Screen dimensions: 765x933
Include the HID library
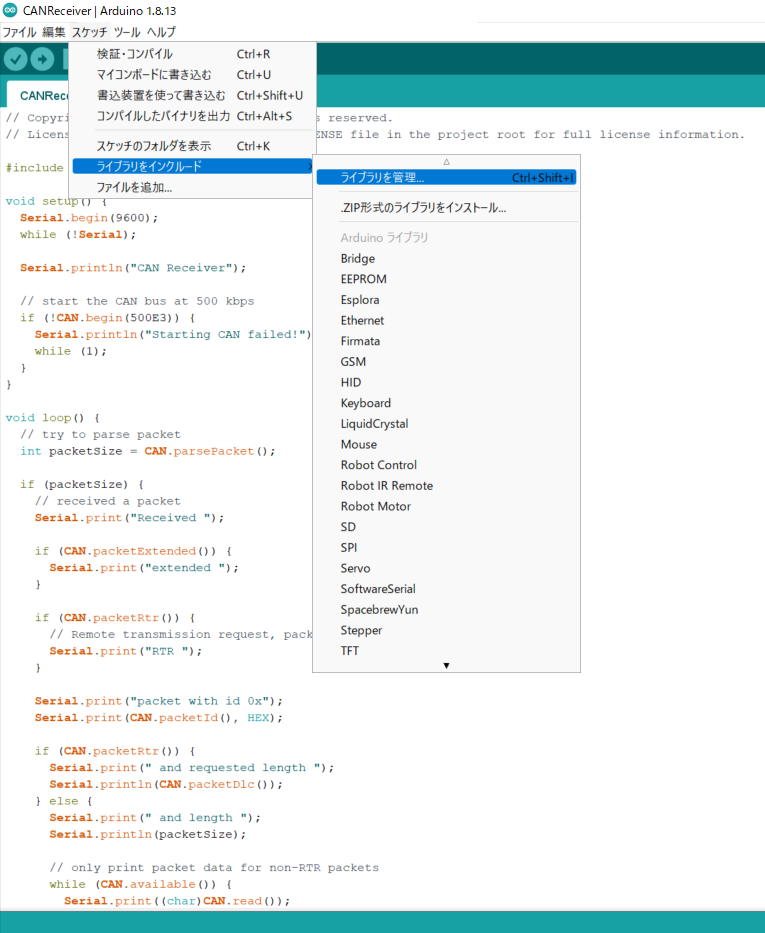[x=446, y=382]
